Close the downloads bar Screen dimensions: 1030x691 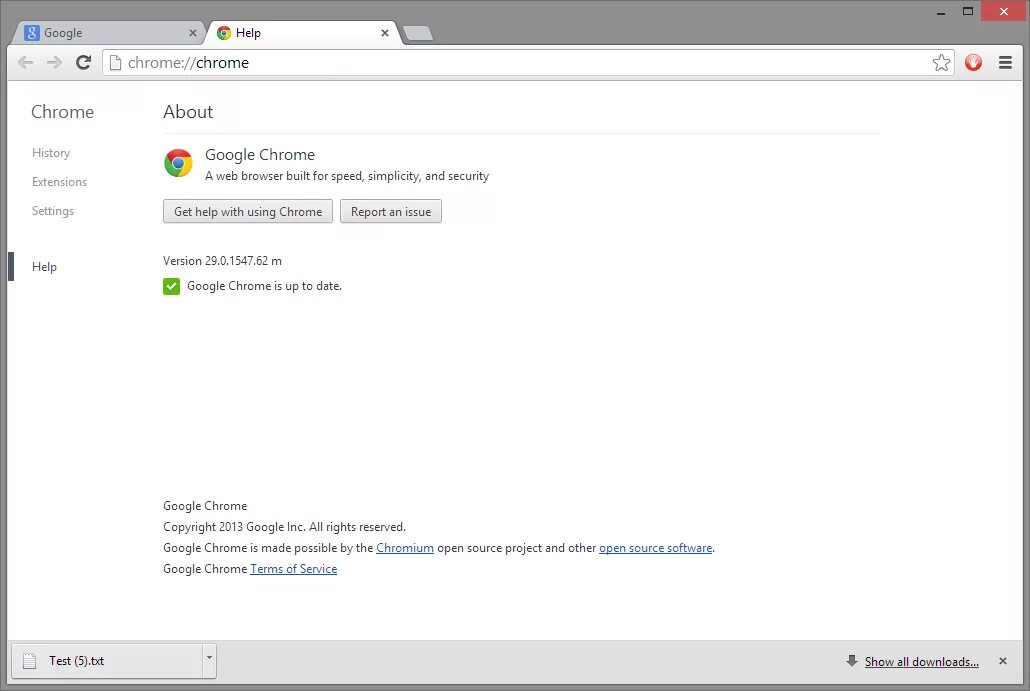point(1002,661)
